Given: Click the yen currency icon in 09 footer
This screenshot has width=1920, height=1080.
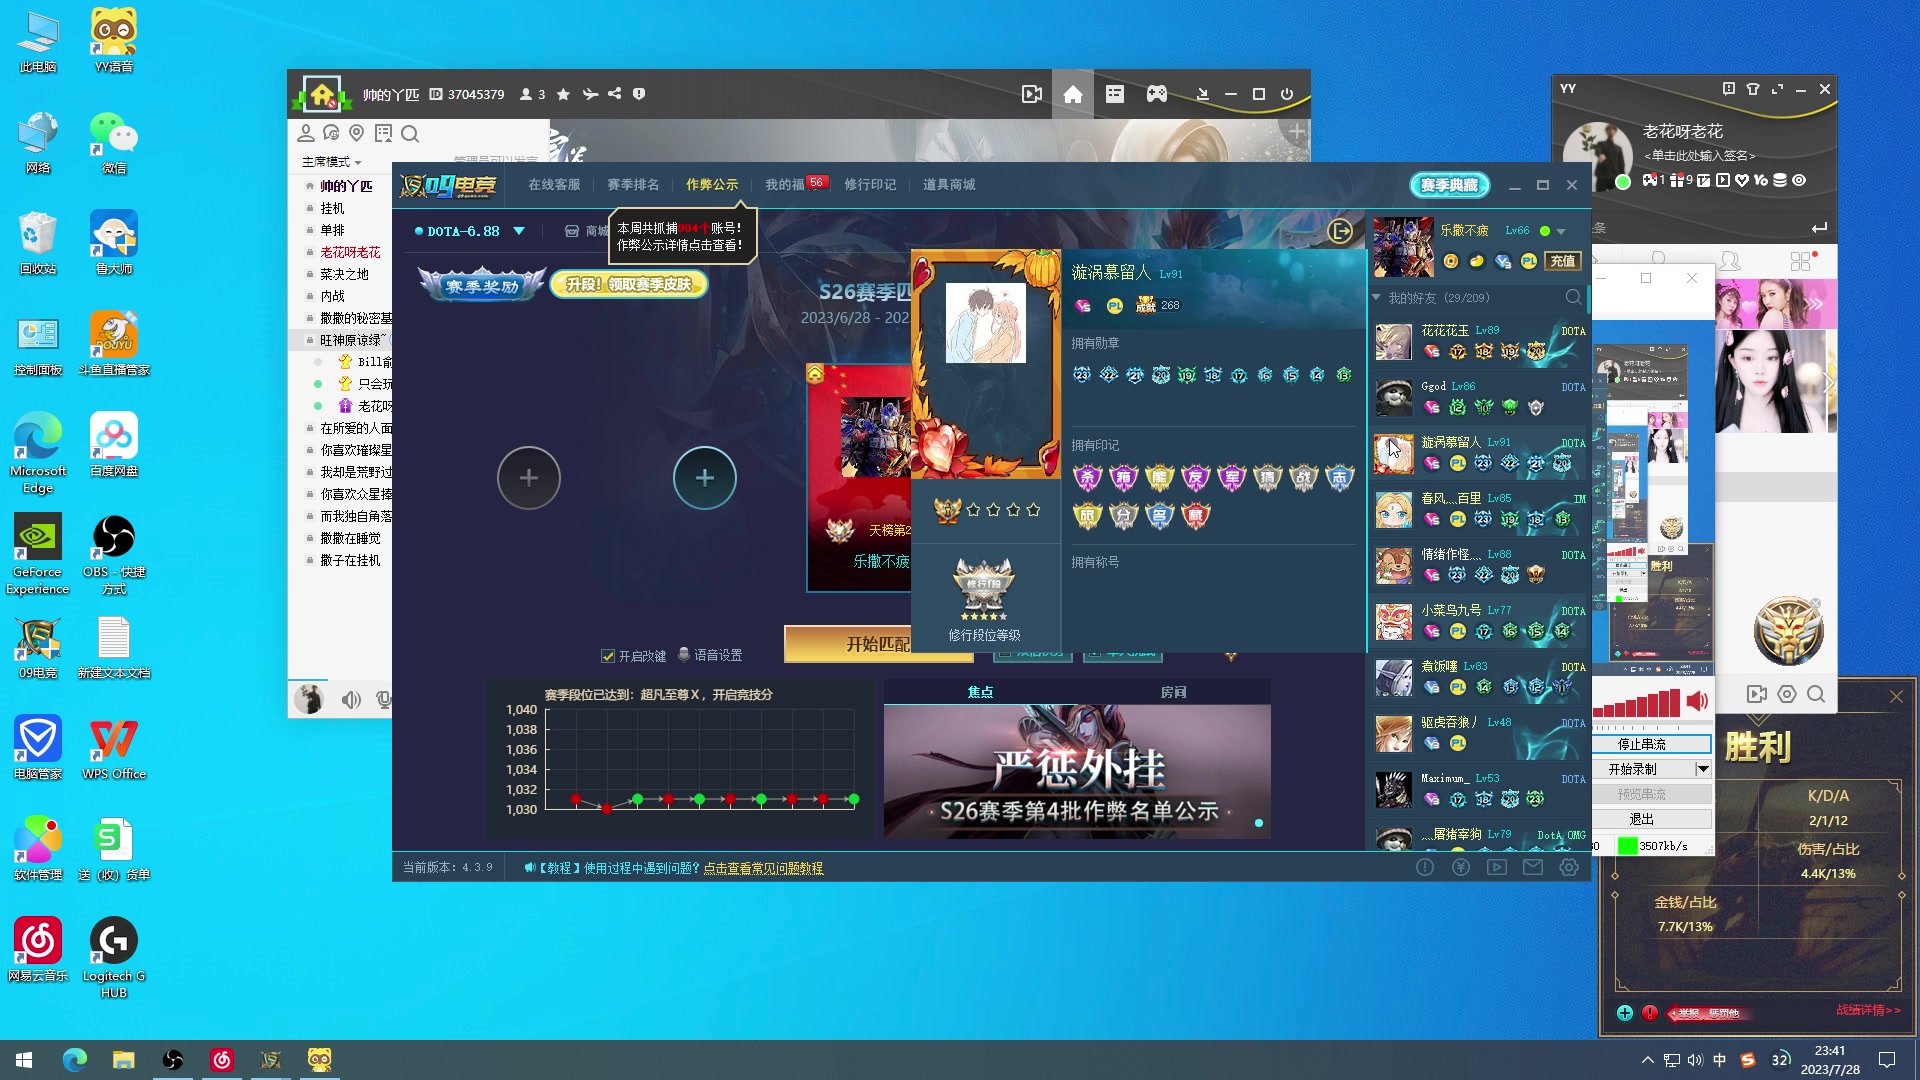Looking at the screenshot, I should pyautogui.click(x=1461, y=867).
